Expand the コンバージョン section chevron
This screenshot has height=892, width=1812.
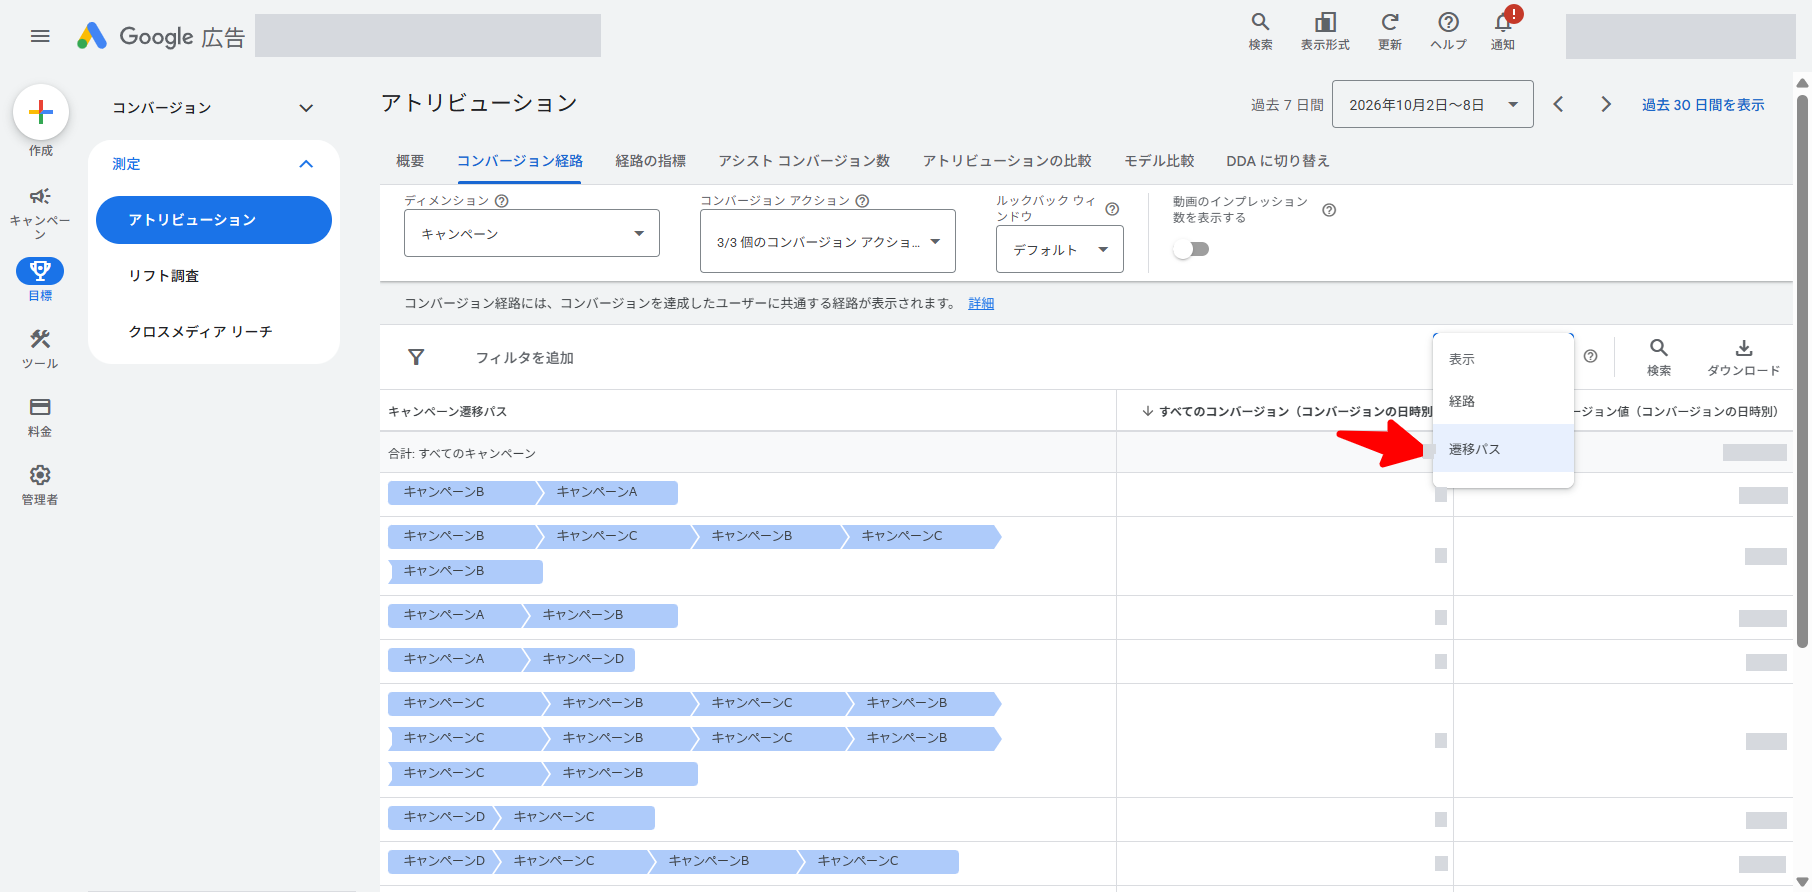point(306,108)
